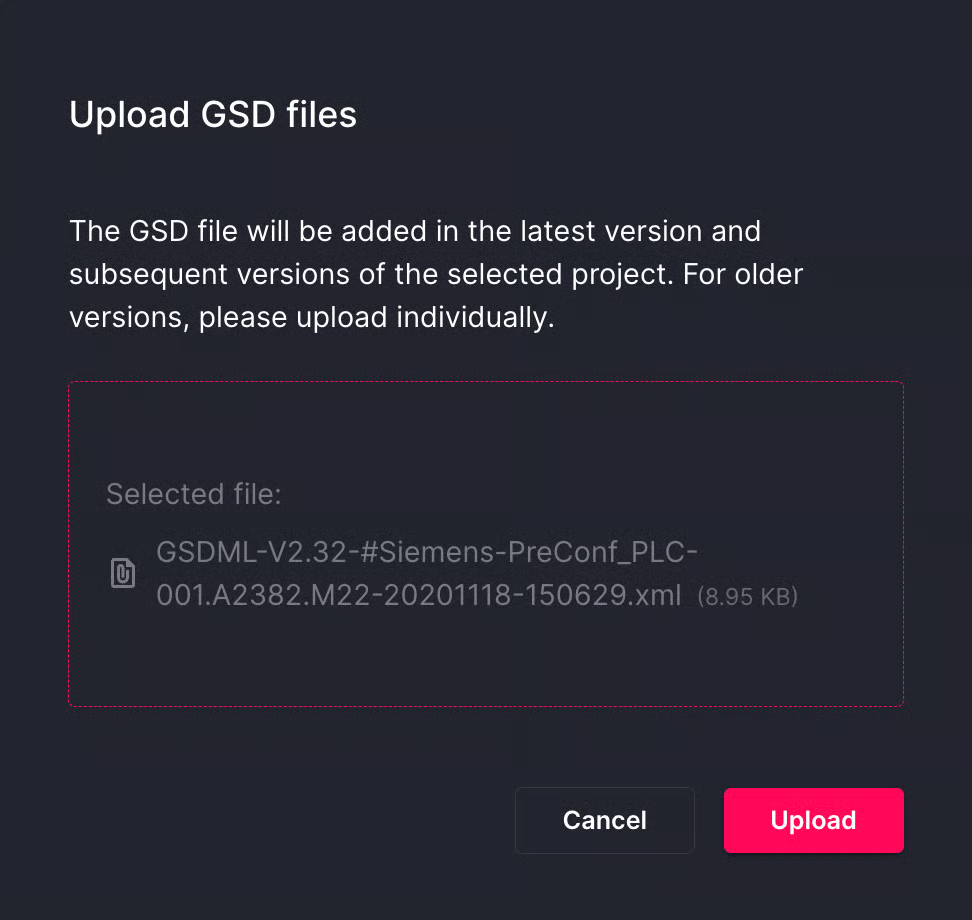
Task: Click the ".xml" extension of the filename
Action: coord(656,596)
